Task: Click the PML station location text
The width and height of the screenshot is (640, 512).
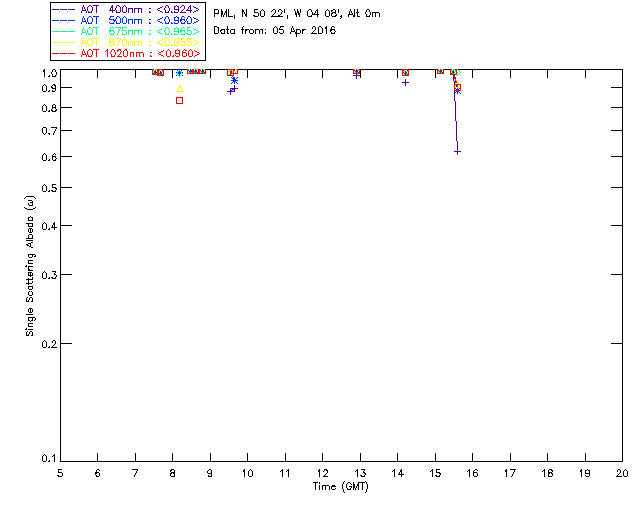Action: (297, 14)
